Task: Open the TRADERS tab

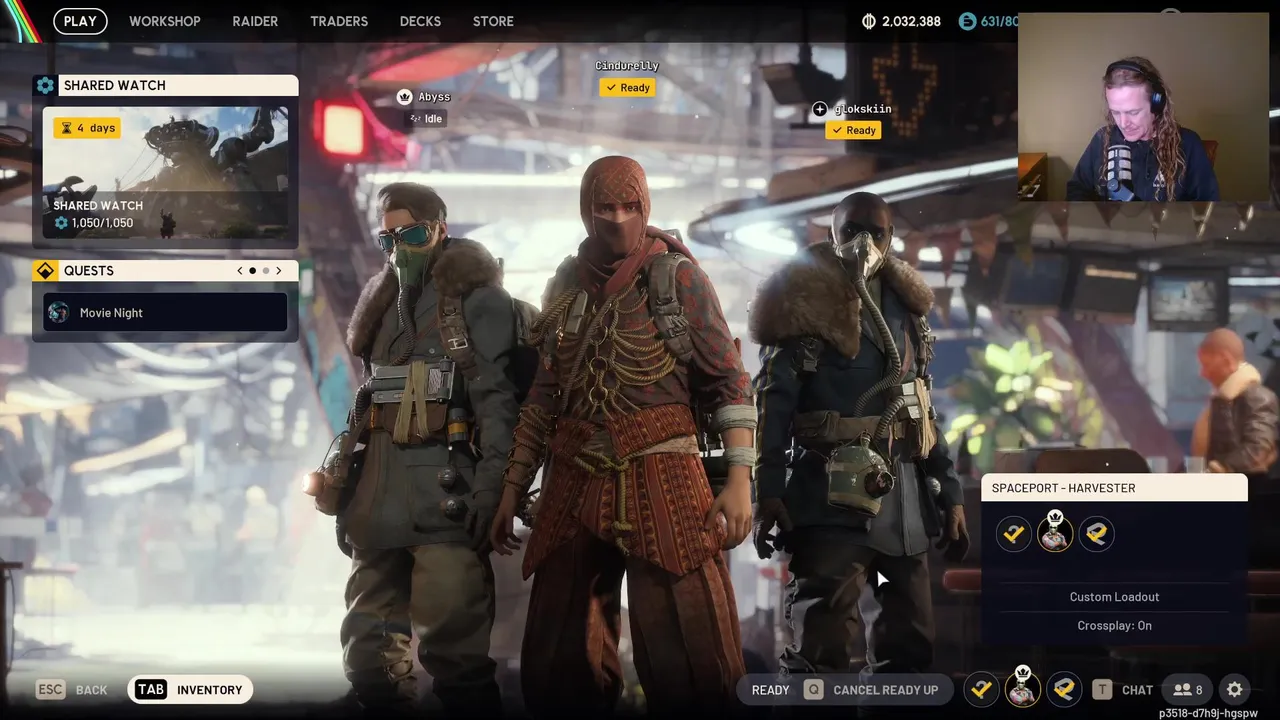Action: (339, 21)
